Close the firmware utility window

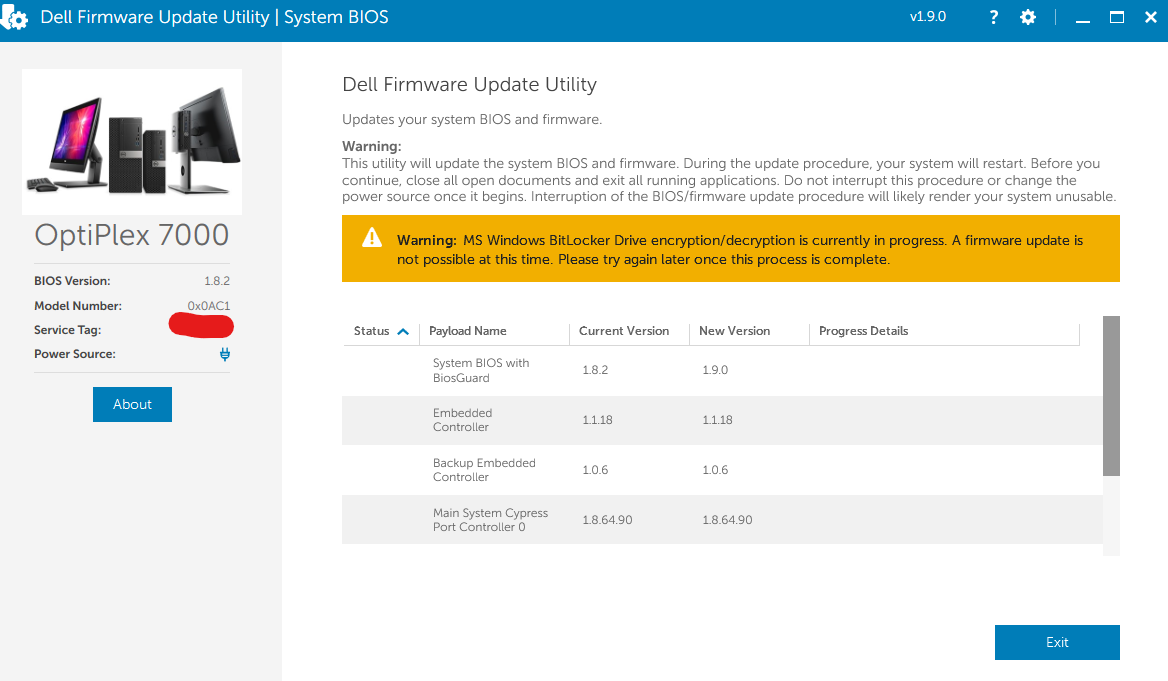[1151, 17]
